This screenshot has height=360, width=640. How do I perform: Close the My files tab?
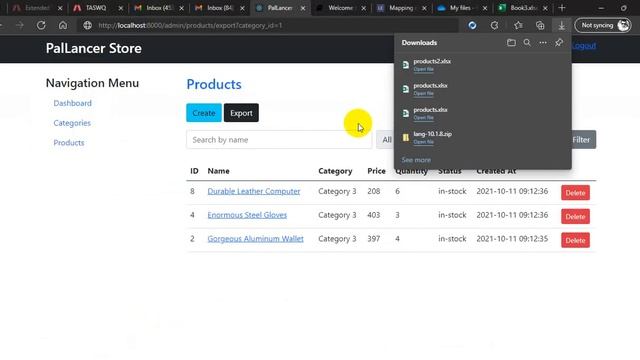tap(484, 8)
